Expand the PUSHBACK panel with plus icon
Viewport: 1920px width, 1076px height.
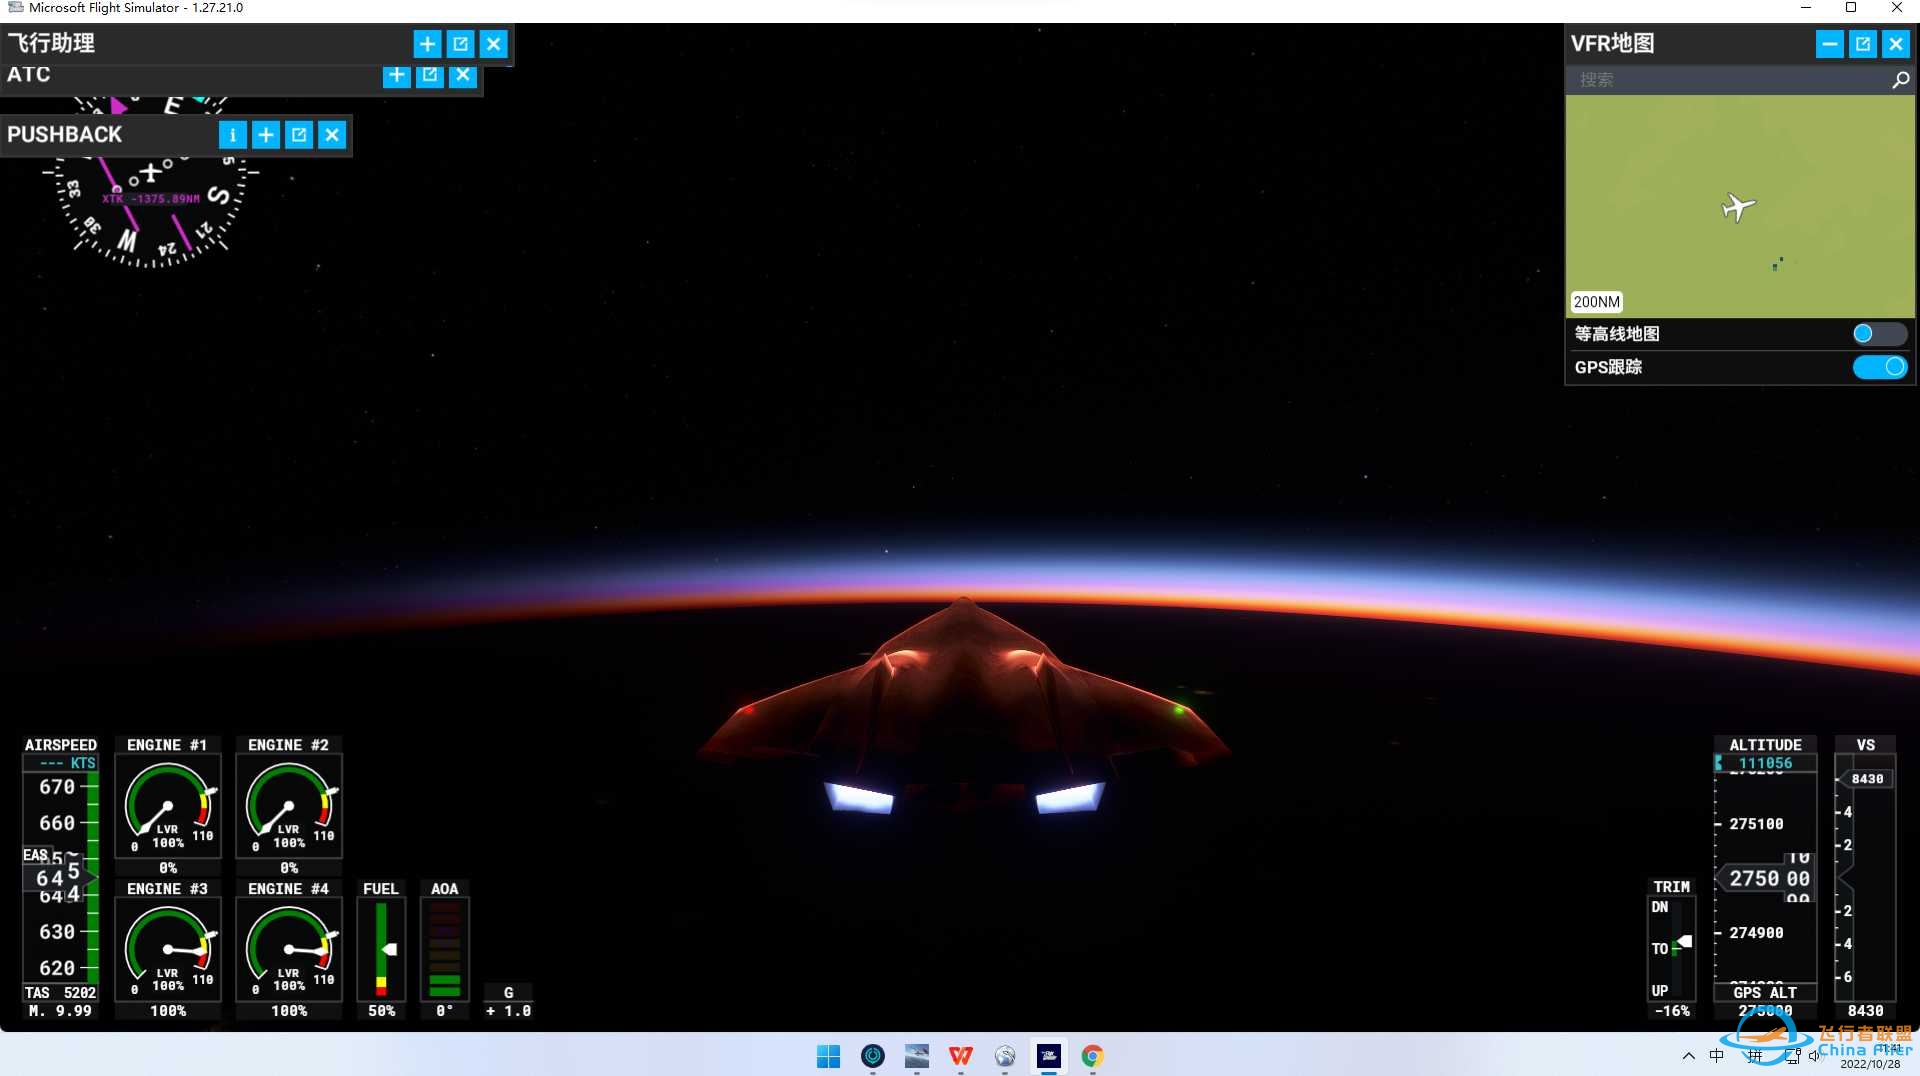coord(266,135)
